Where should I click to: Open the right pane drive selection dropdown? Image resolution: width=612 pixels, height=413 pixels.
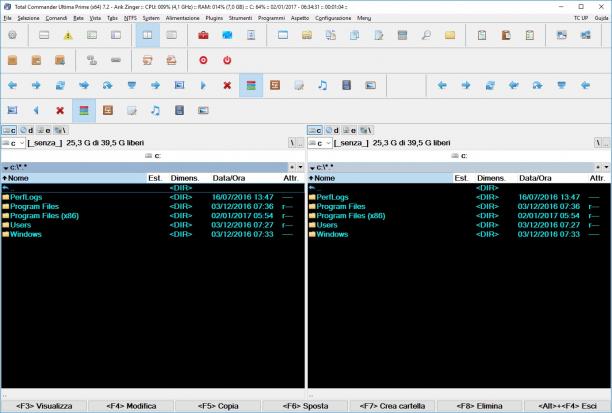pos(320,143)
